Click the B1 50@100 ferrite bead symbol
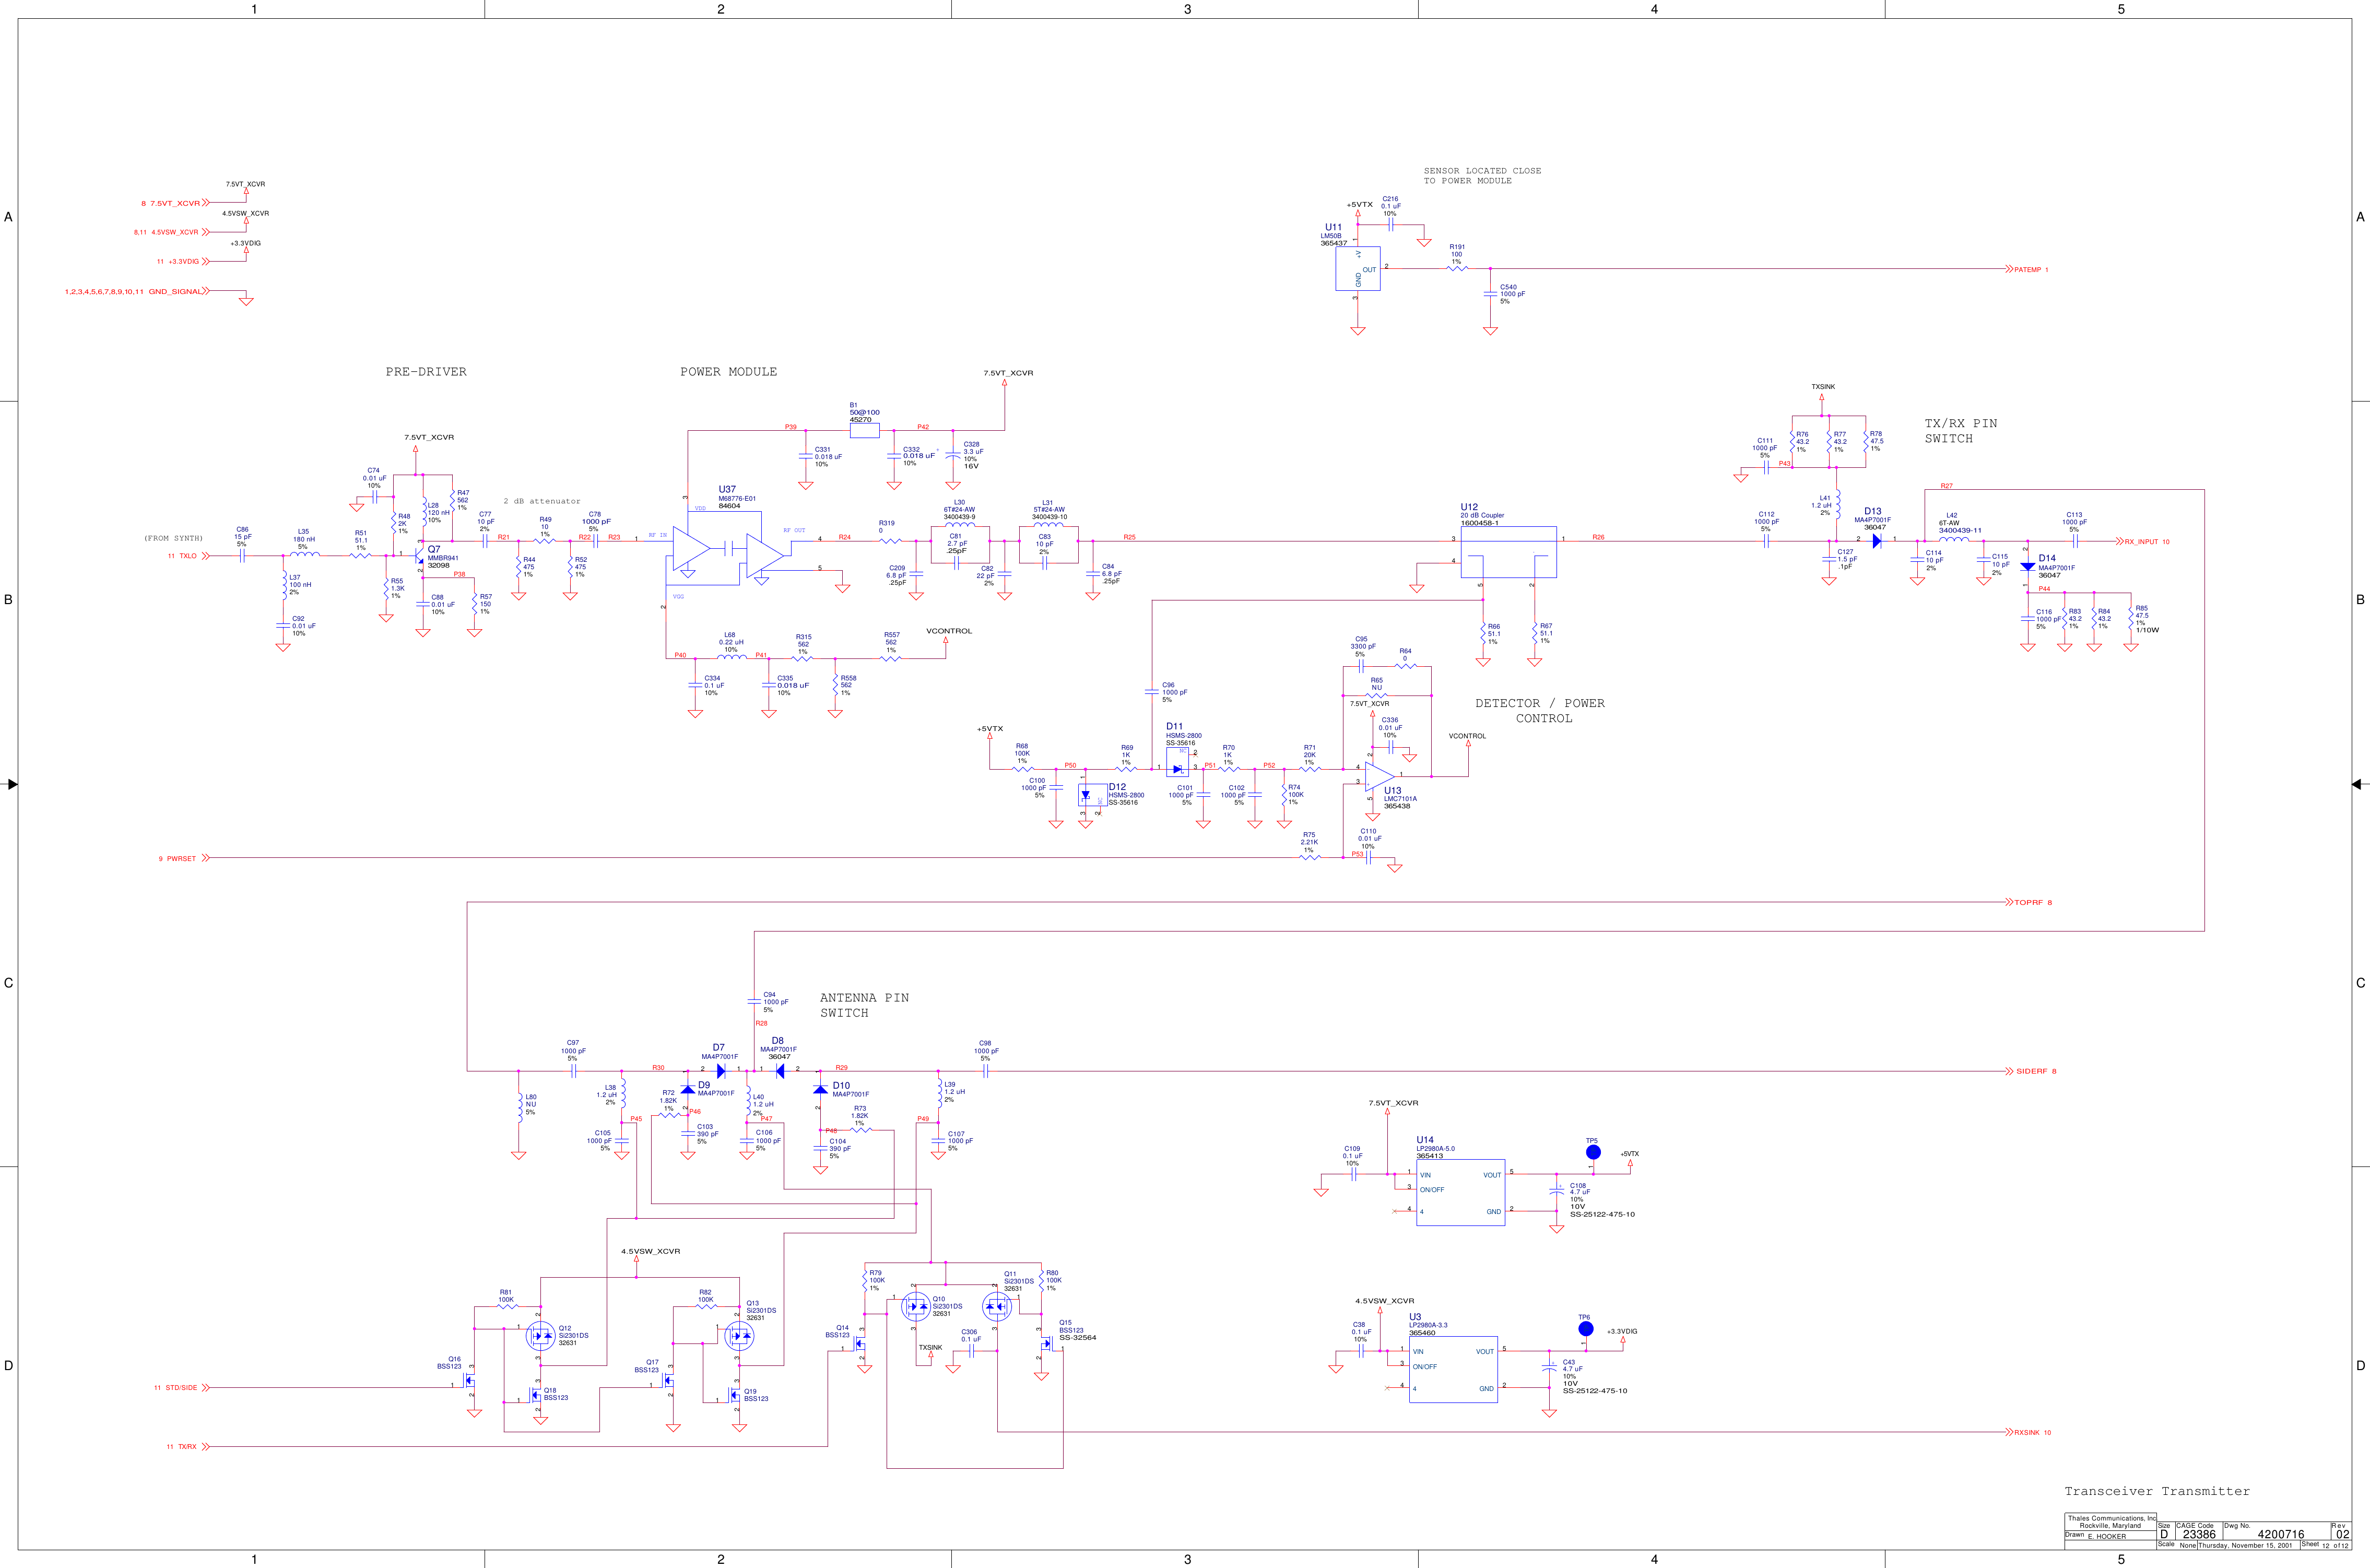This screenshot has width=2370, height=1568. [x=864, y=431]
